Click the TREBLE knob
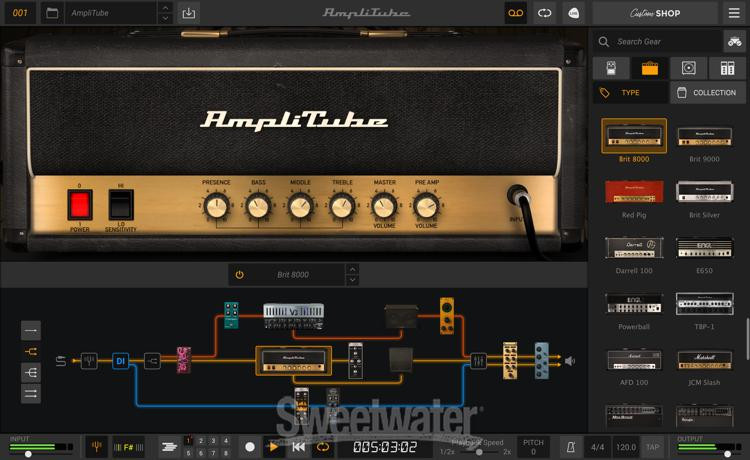 coord(342,207)
